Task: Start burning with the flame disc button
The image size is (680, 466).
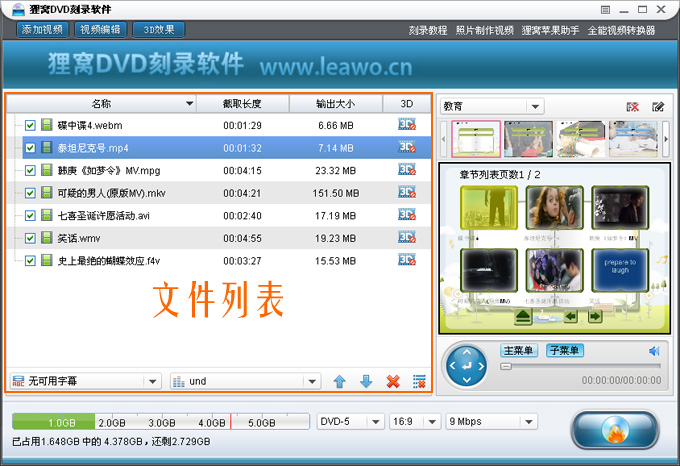Action: [x=615, y=430]
